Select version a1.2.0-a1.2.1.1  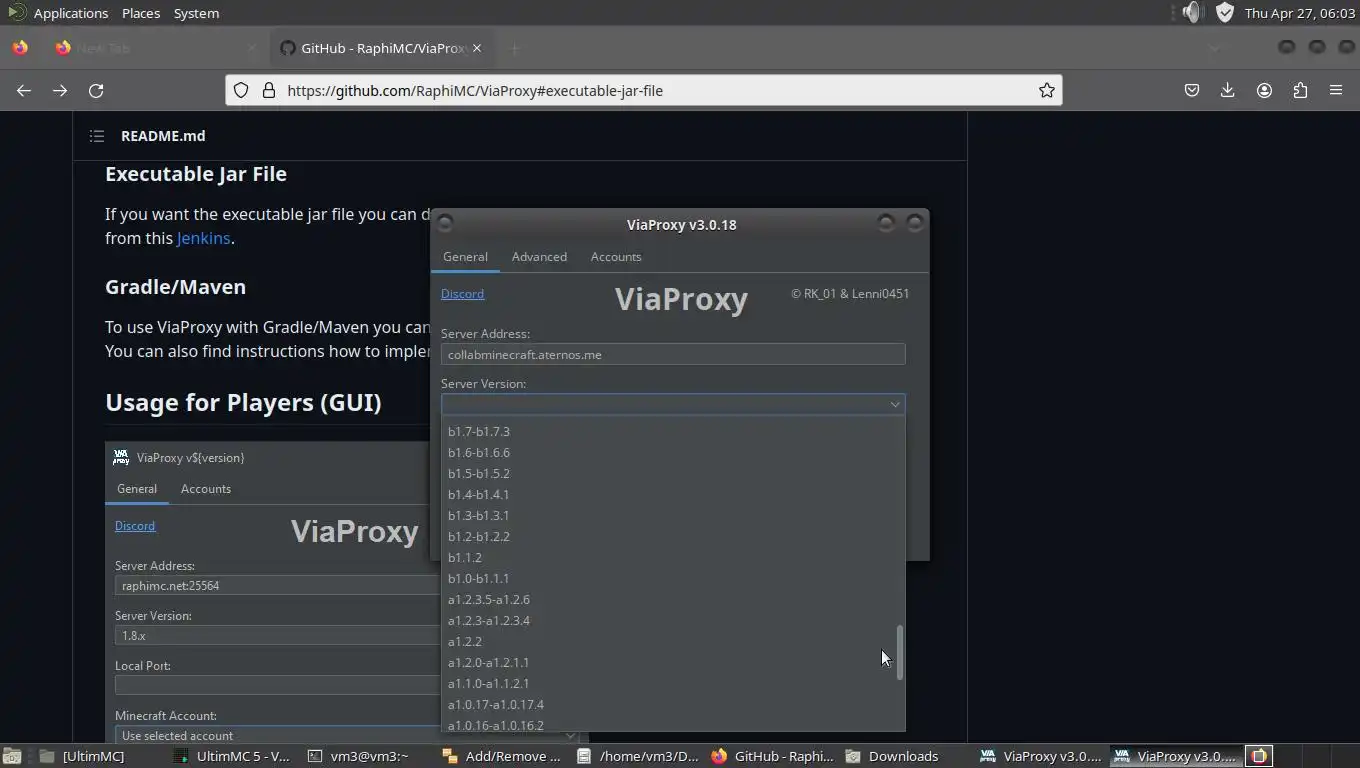(673, 663)
